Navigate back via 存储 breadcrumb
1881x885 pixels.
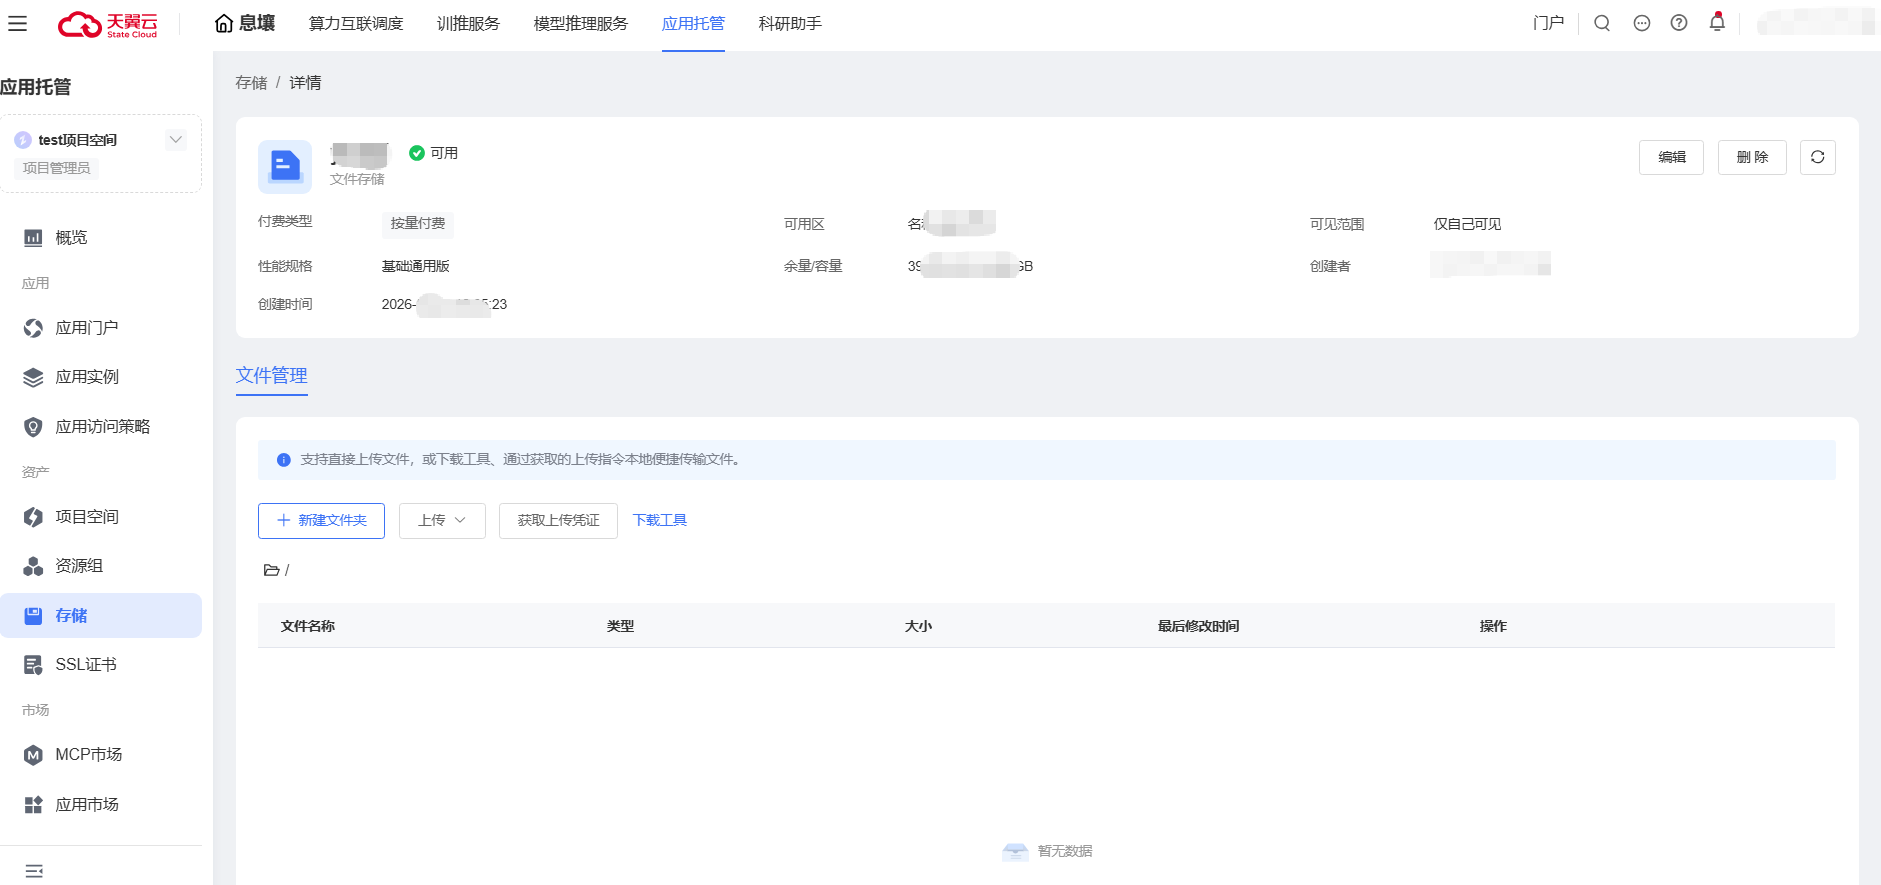click(251, 83)
